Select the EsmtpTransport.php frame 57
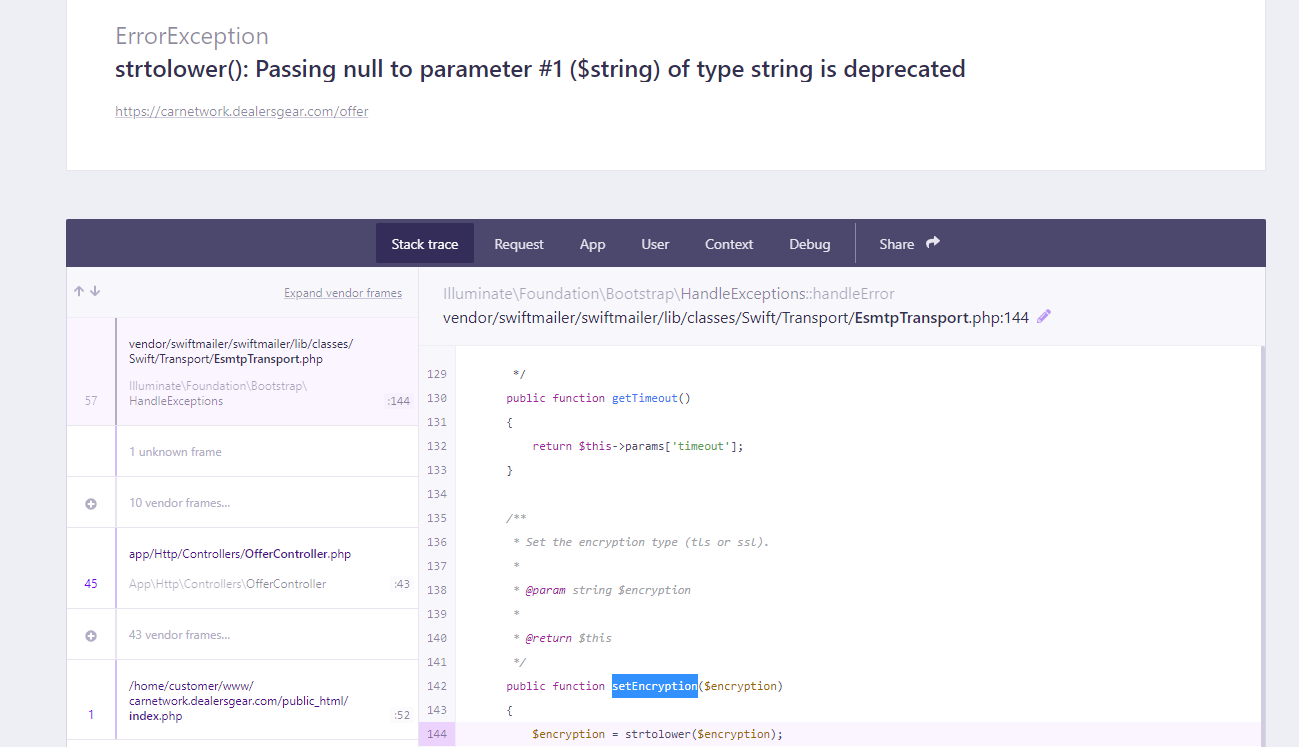Screen dimensions: 1299x747 (x=242, y=372)
